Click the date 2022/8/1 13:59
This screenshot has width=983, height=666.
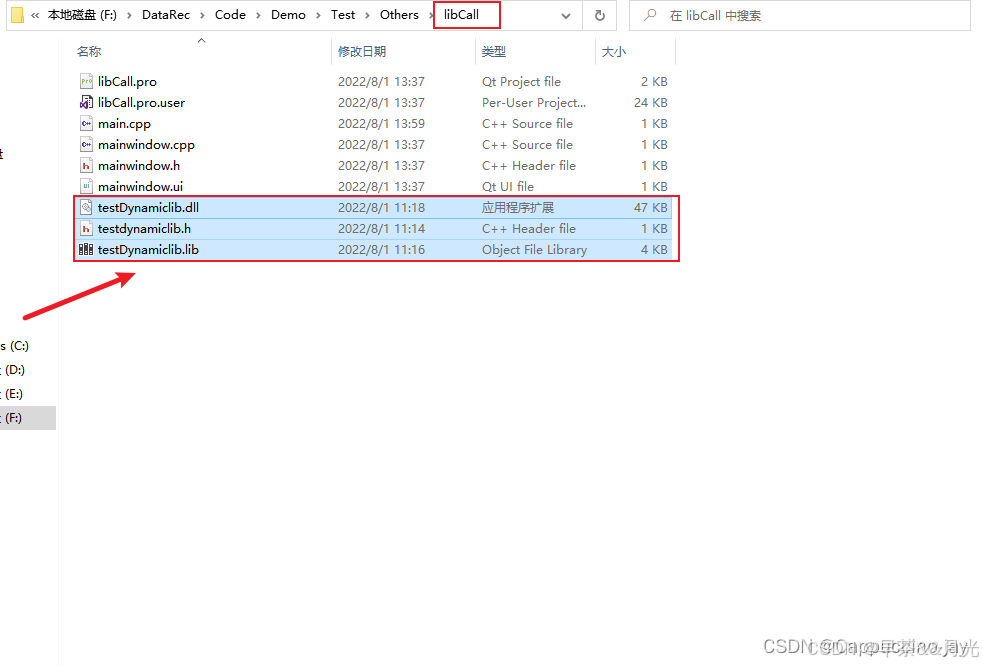[x=381, y=124]
